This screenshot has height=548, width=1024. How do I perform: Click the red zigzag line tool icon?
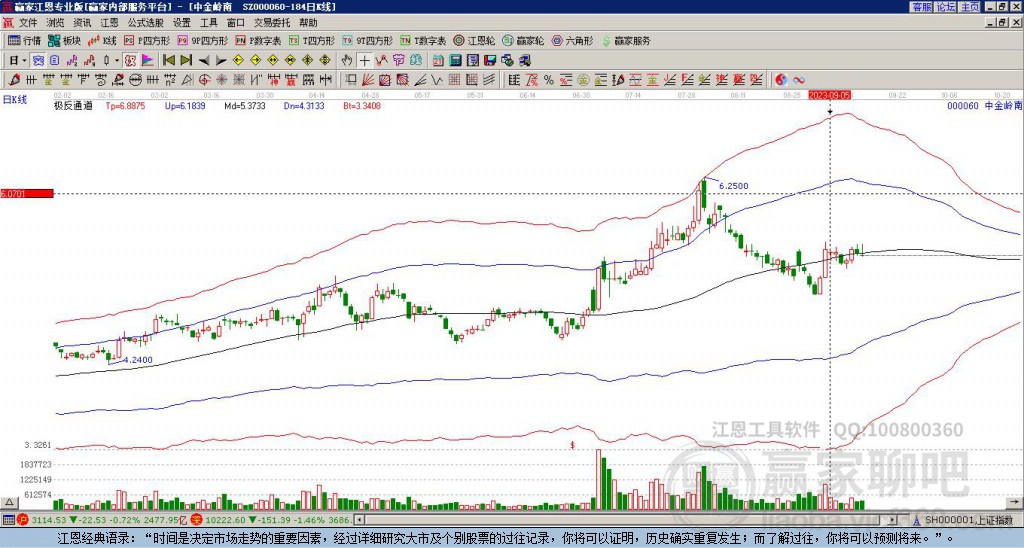point(381,60)
